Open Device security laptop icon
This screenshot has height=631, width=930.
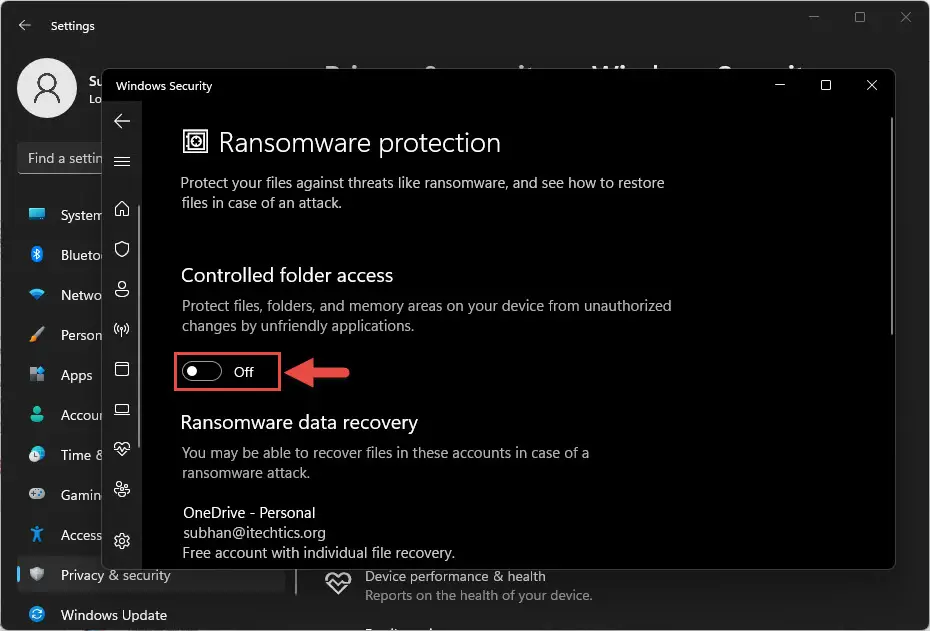pos(122,409)
